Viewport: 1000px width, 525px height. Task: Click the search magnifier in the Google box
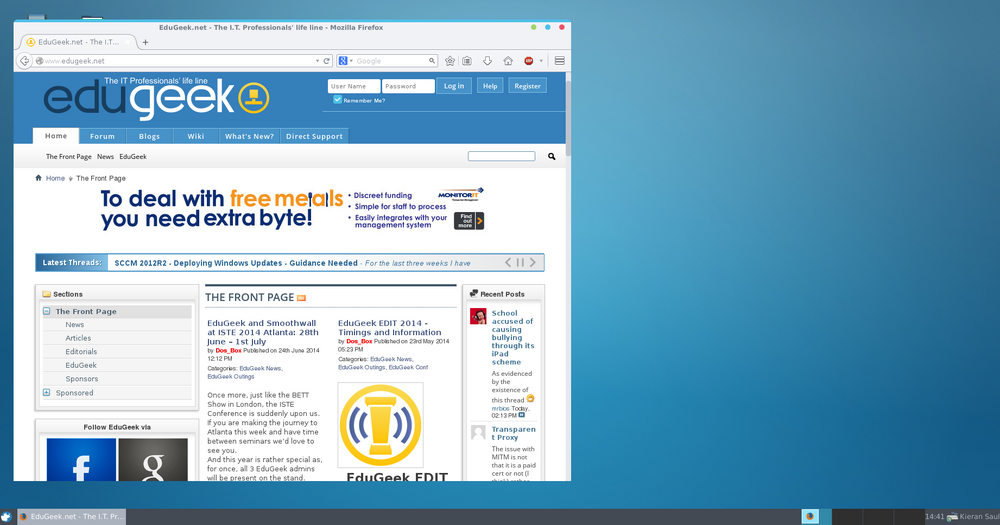click(x=432, y=61)
